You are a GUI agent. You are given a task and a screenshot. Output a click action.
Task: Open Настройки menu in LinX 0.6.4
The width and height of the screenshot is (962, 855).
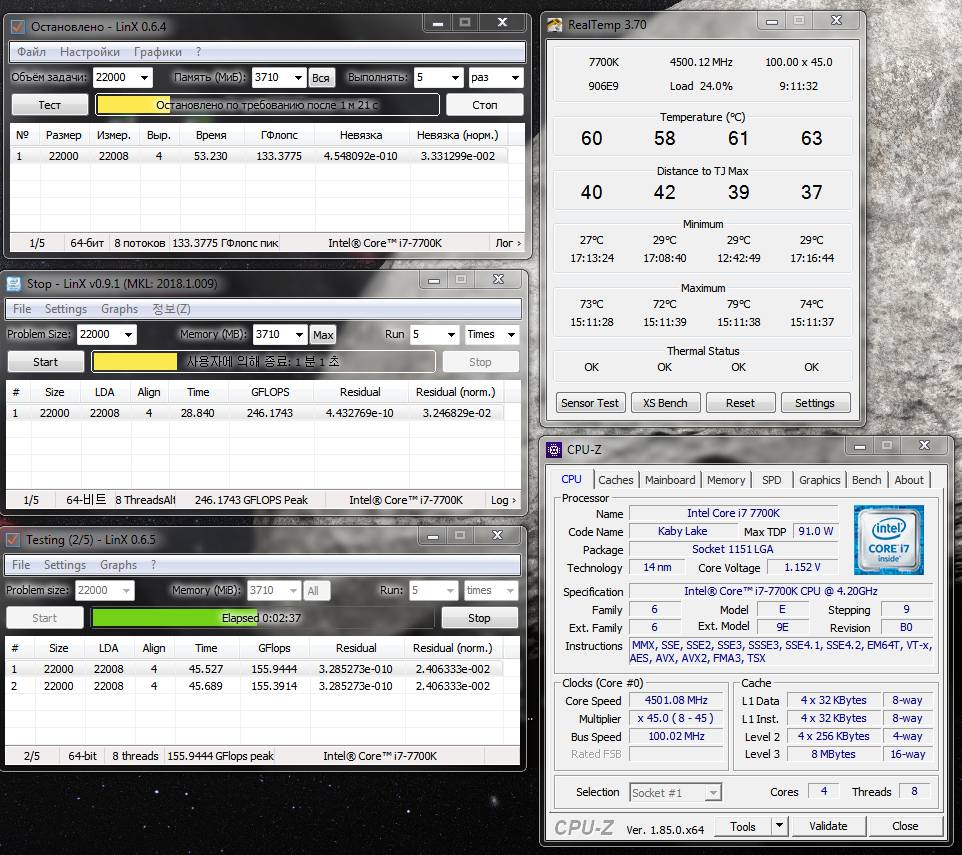point(90,52)
